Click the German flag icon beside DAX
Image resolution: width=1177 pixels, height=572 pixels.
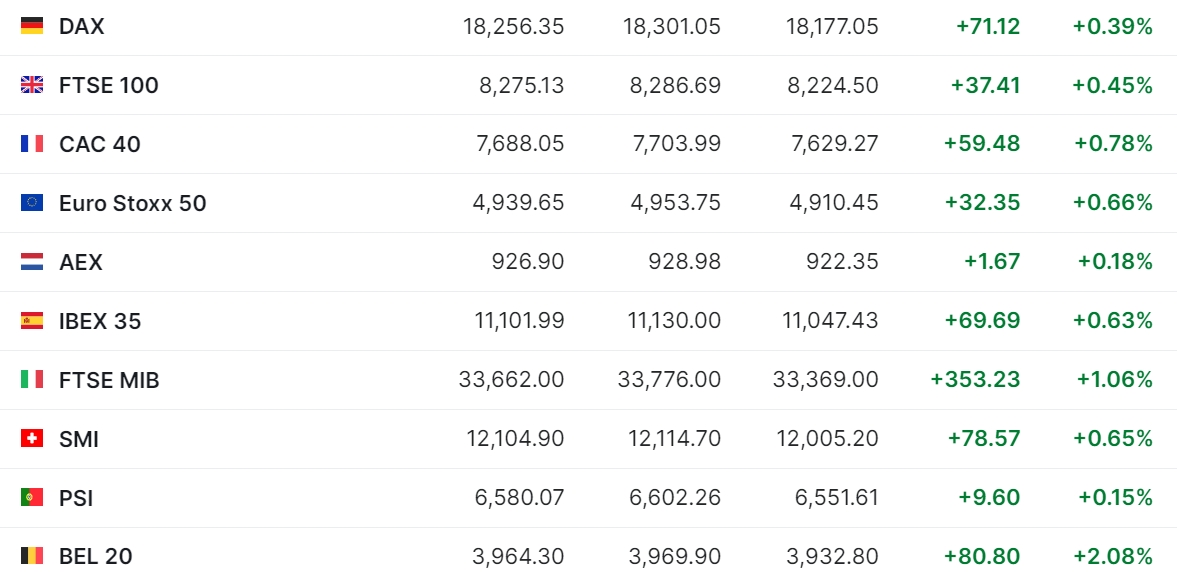point(32,26)
